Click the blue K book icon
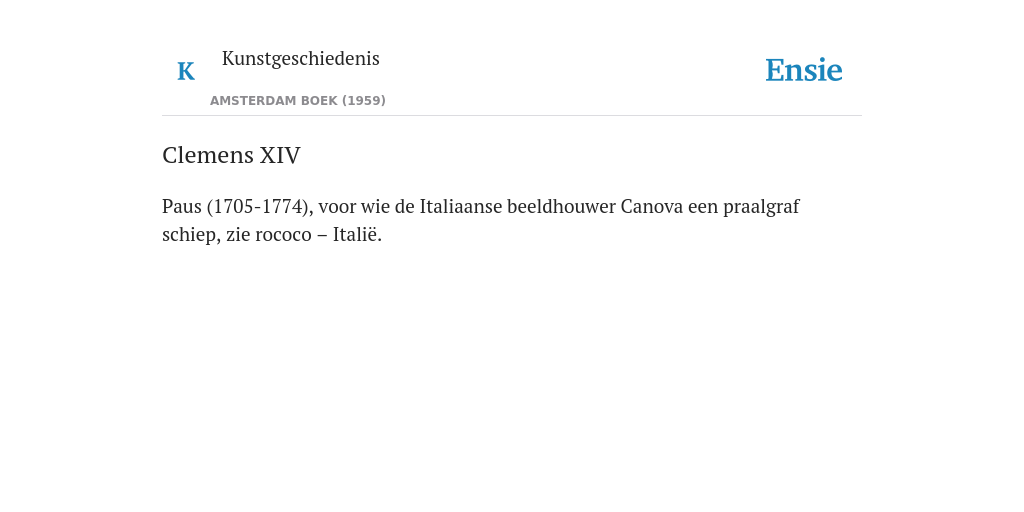1024x512 pixels. tap(186, 71)
